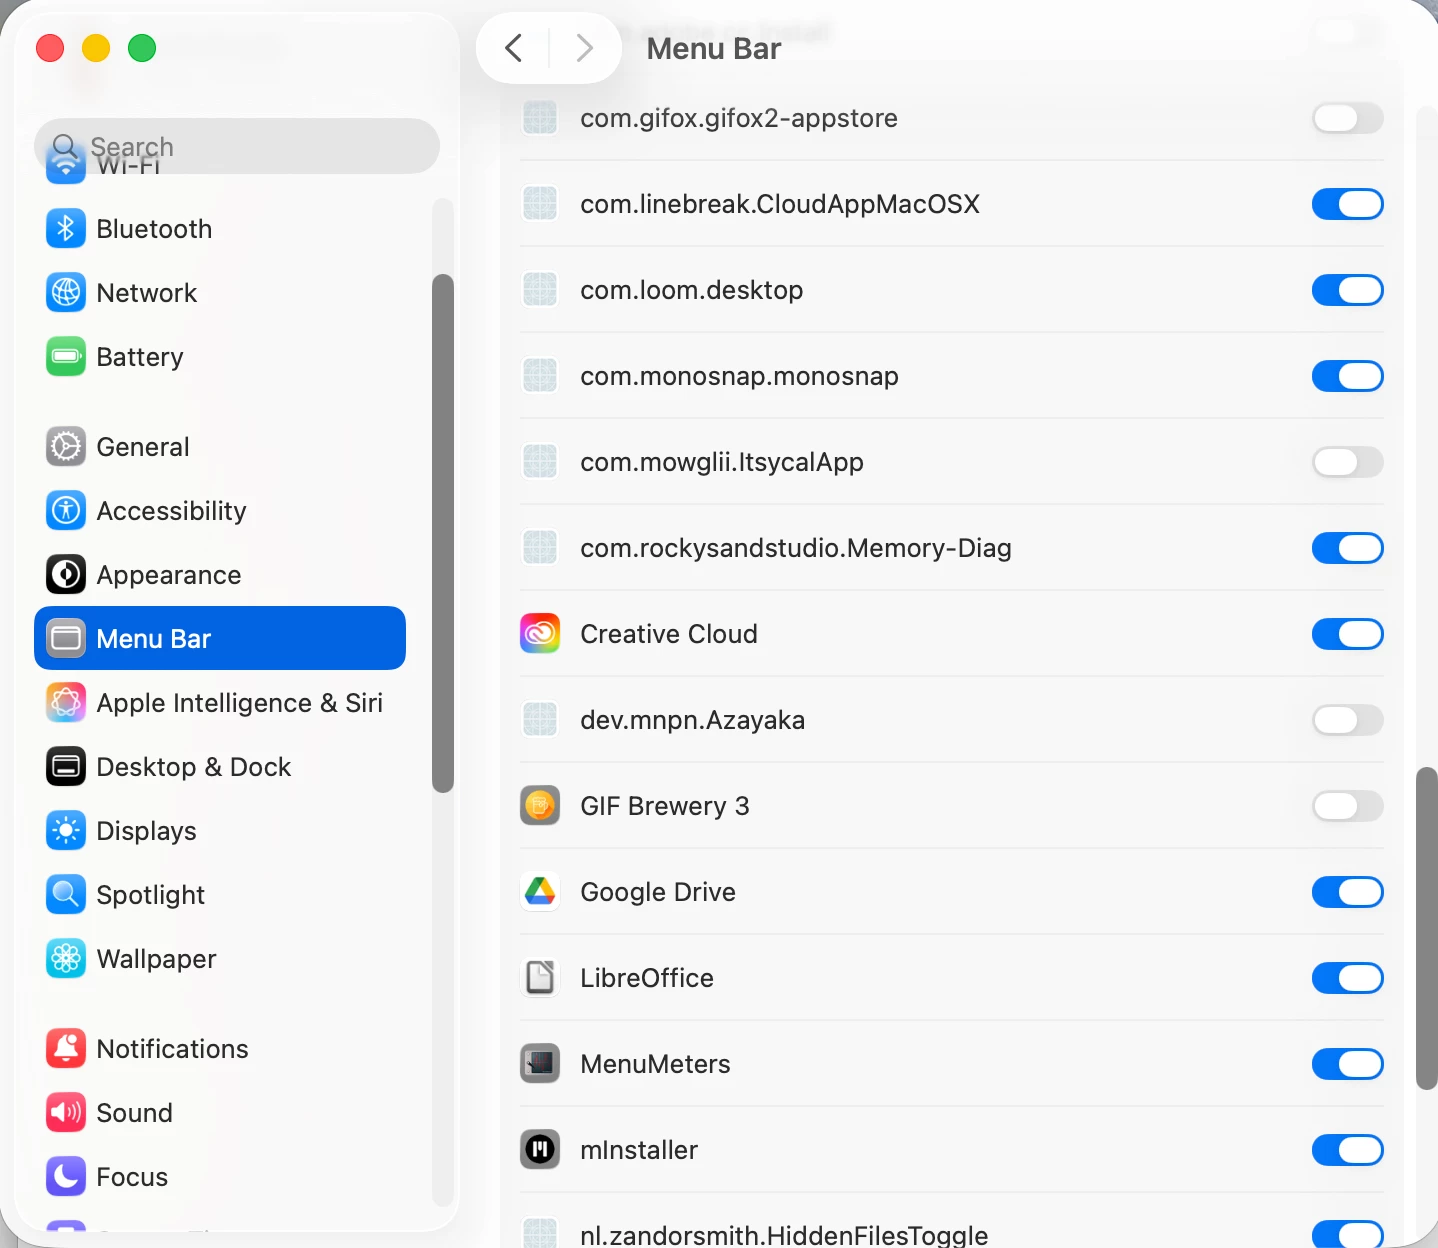Image resolution: width=1438 pixels, height=1248 pixels.
Task: Click the sidebar vertical scrollbar
Action: point(443,533)
